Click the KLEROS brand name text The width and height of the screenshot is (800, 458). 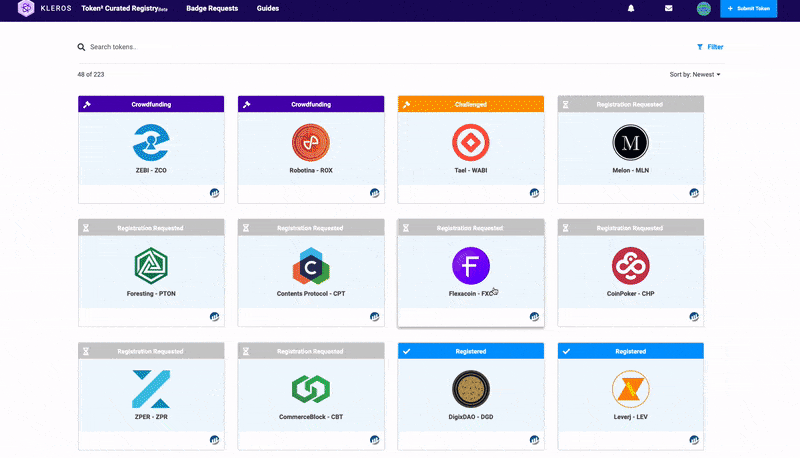click(56, 8)
